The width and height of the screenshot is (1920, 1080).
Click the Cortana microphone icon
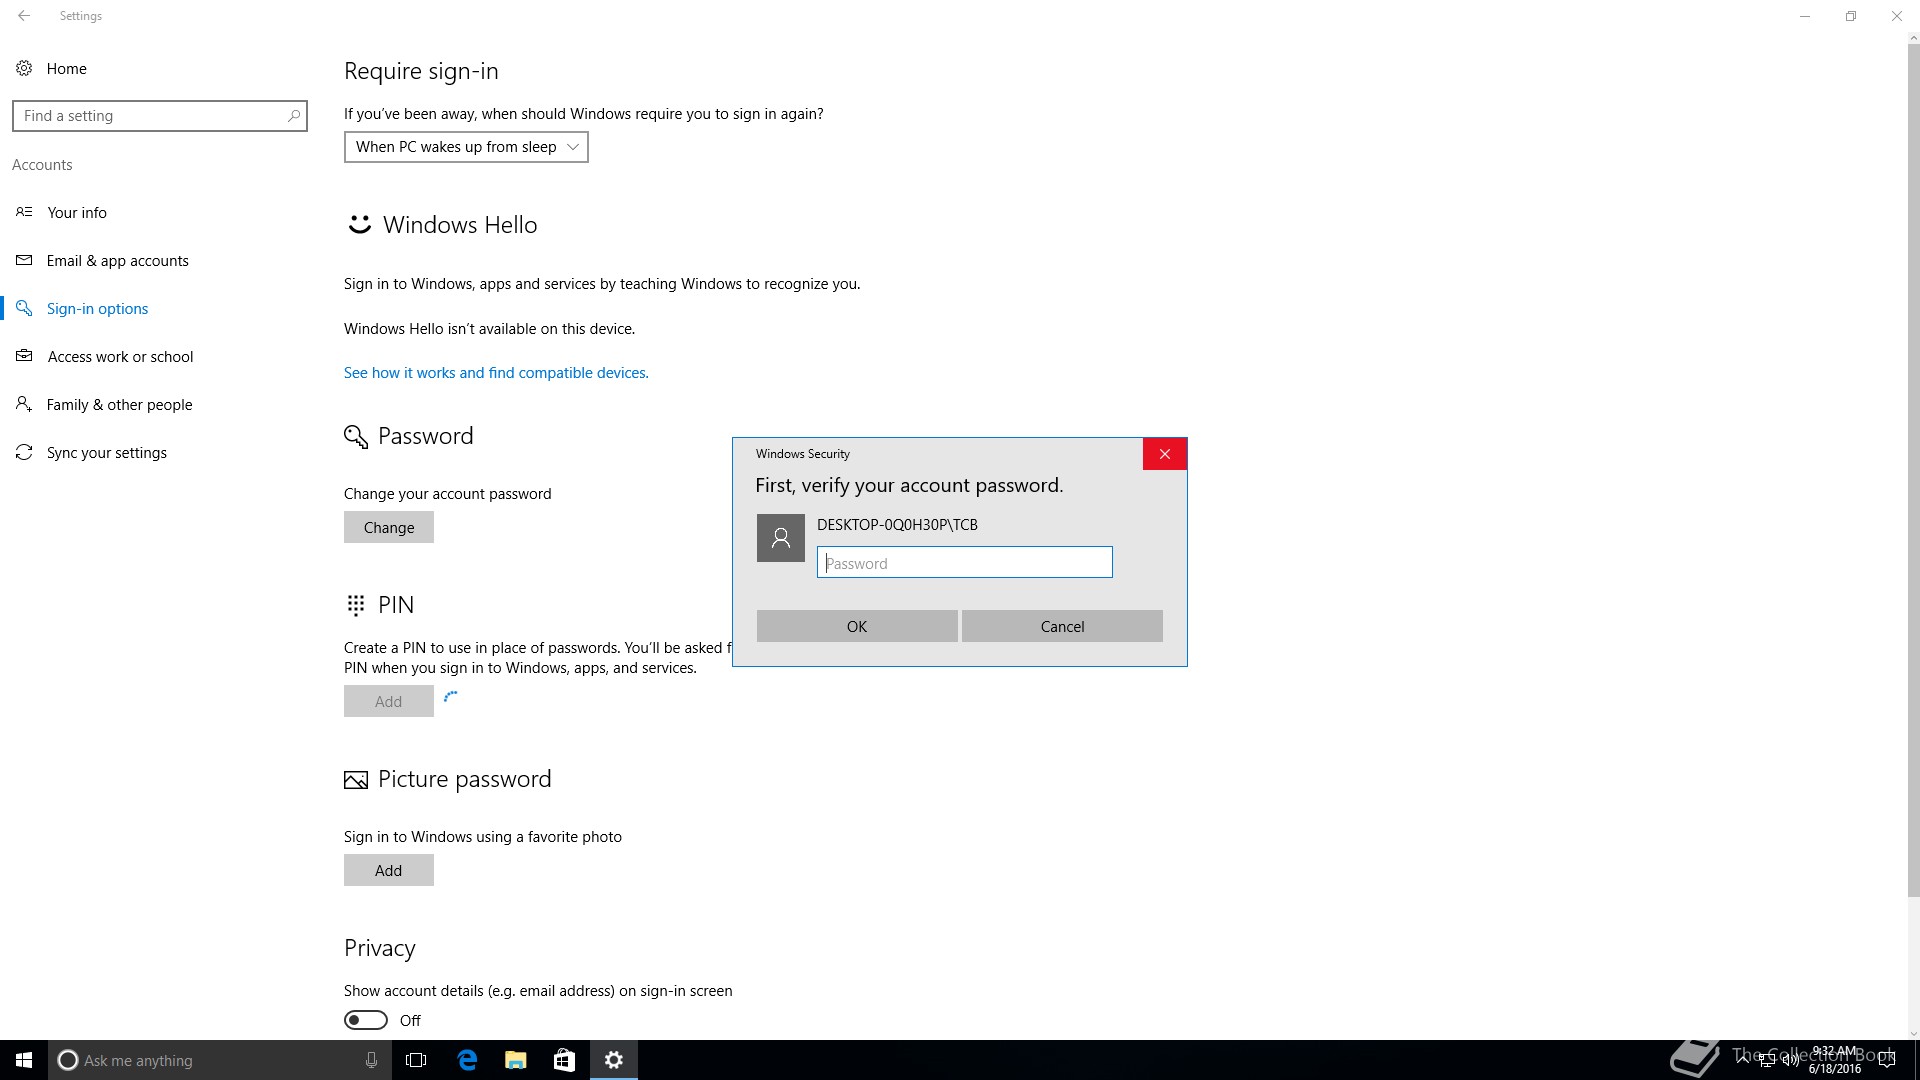371,1060
